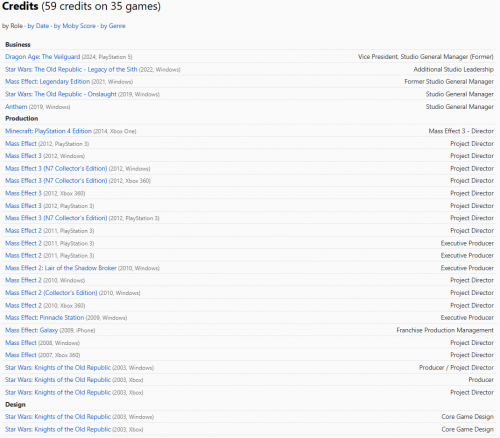
Task: Open Star Wars: Legacy of the Sith link
Action: point(71,69)
